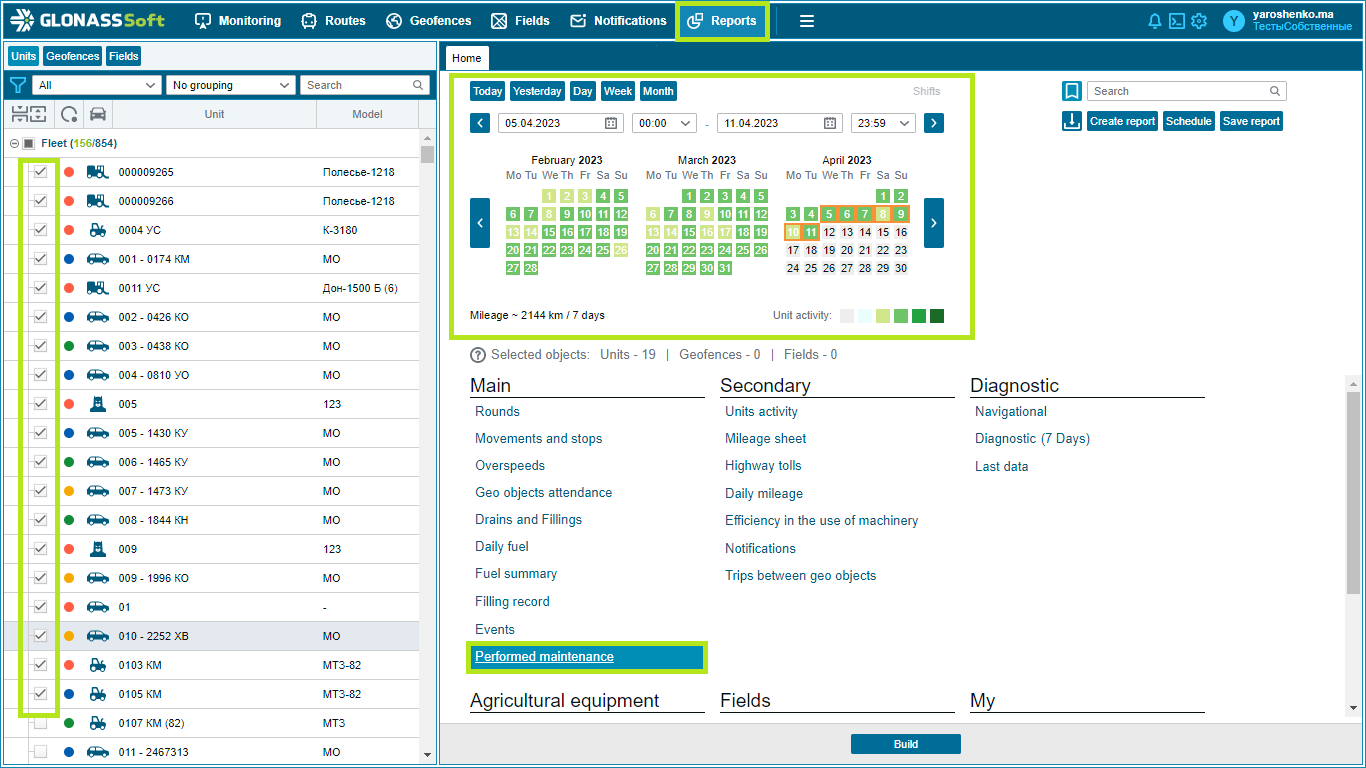Screen dimensions: 1366x768
Task: Select April 14 in the calendar
Action: click(865, 232)
